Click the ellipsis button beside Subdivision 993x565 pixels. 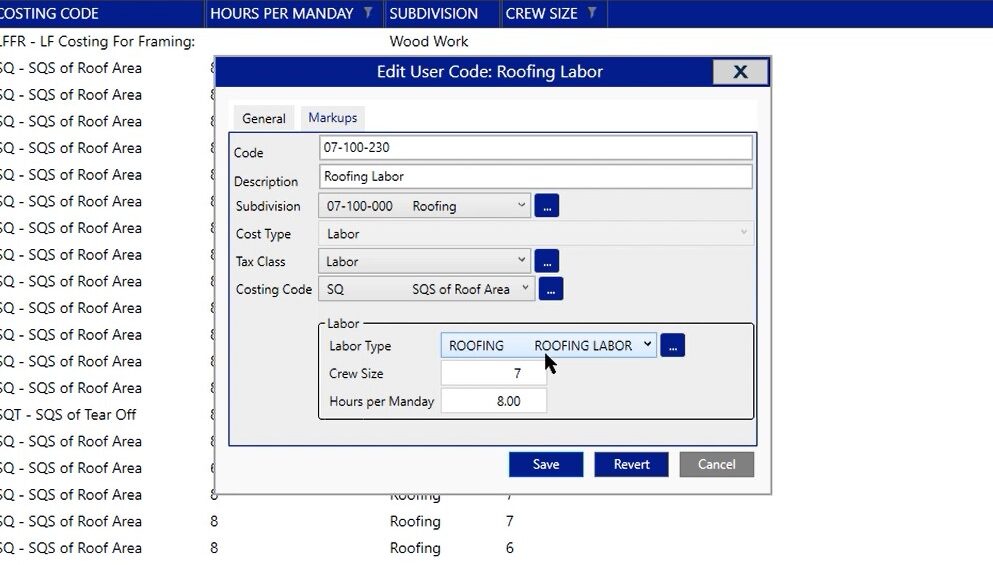[546, 206]
